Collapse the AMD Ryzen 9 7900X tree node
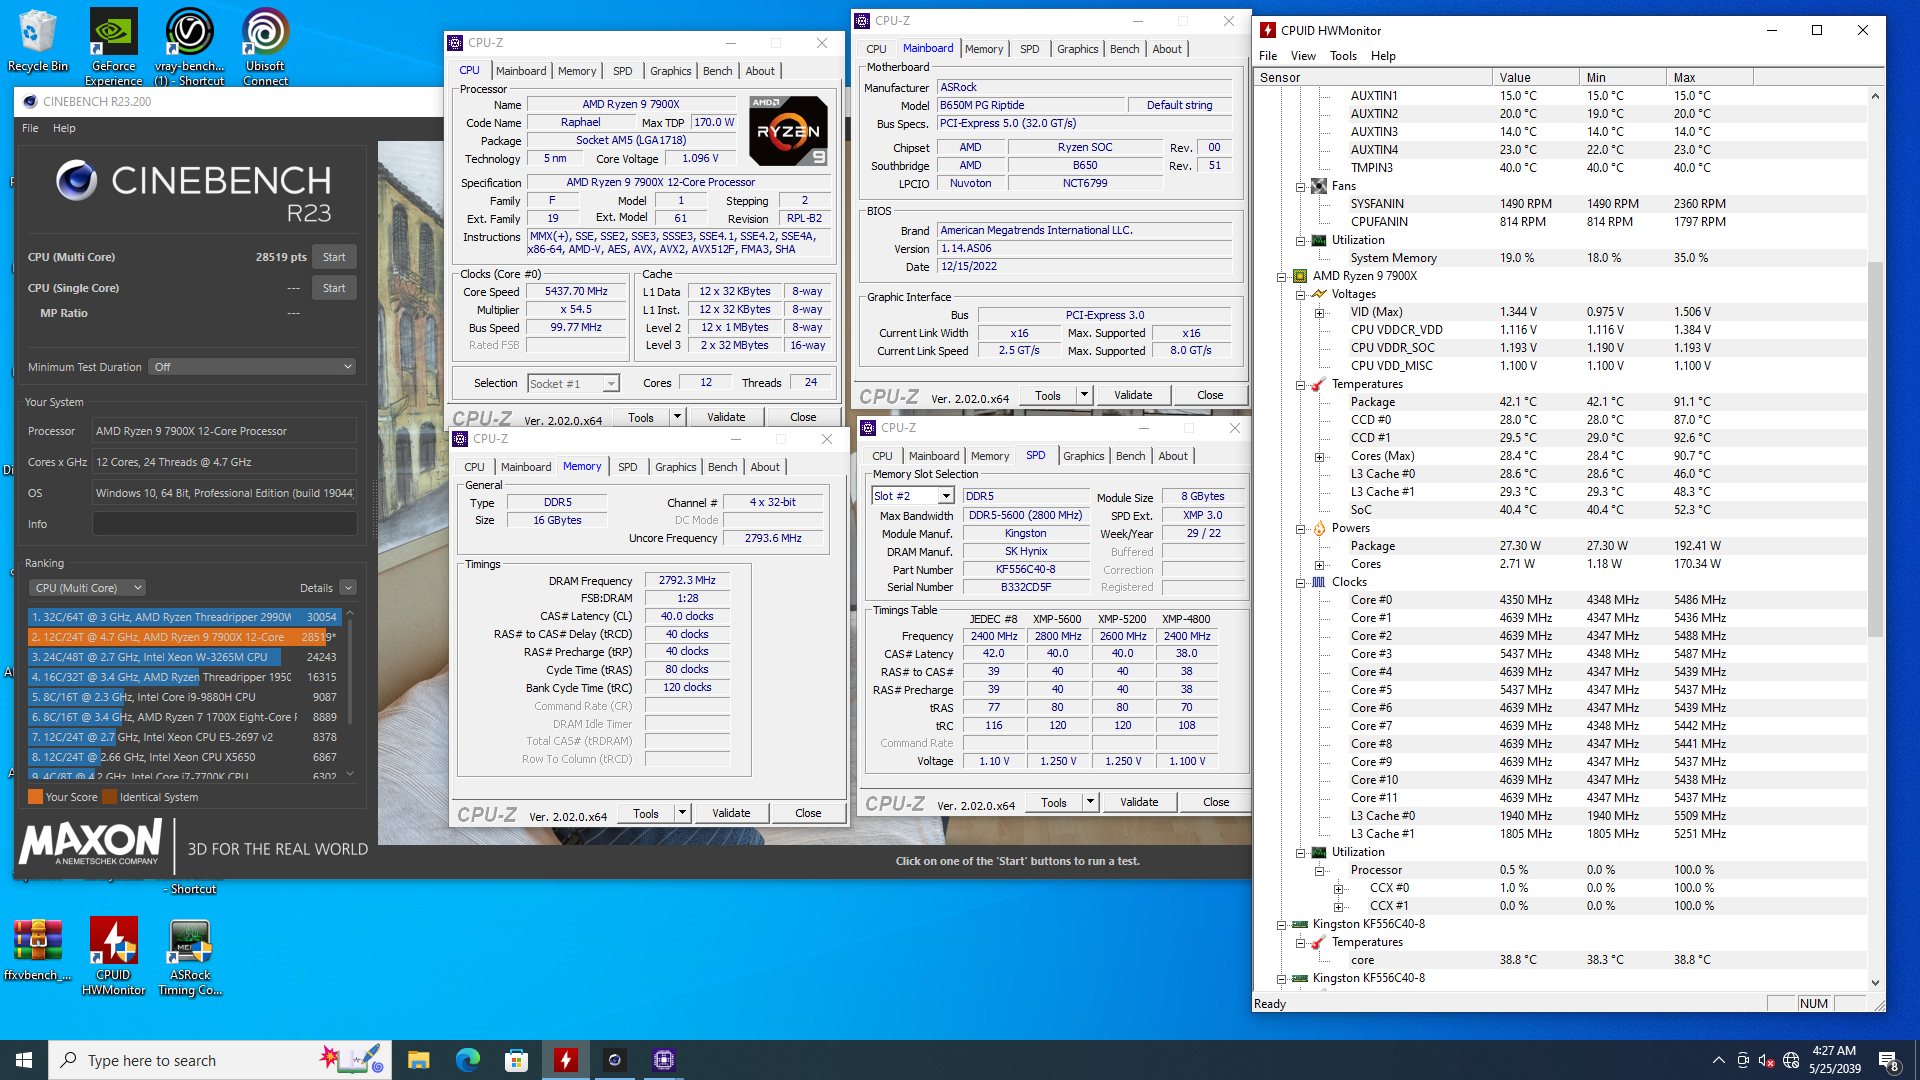Image resolution: width=1920 pixels, height=1080 pixels. [x=1281, y=277]
